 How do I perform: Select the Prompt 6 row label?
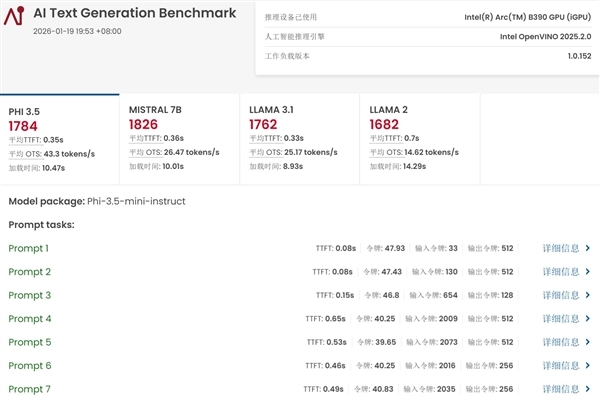(x=29, y=366)
